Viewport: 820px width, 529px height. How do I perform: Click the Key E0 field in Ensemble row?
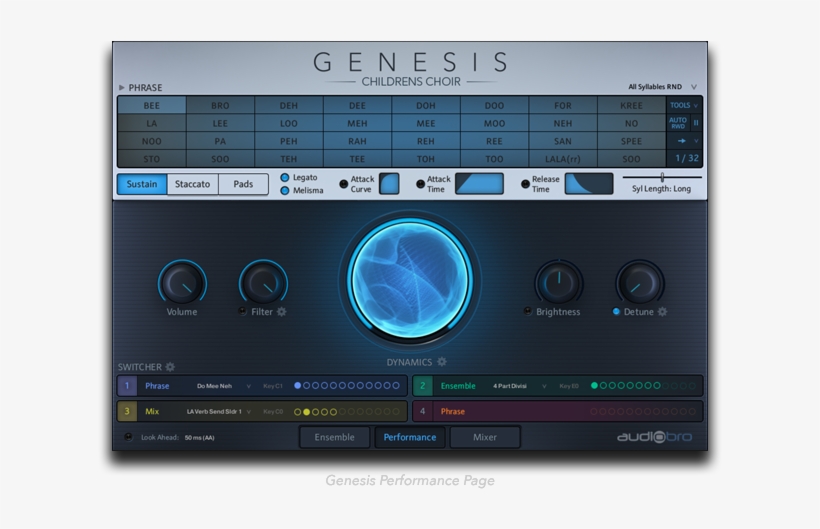pos(569,386)
